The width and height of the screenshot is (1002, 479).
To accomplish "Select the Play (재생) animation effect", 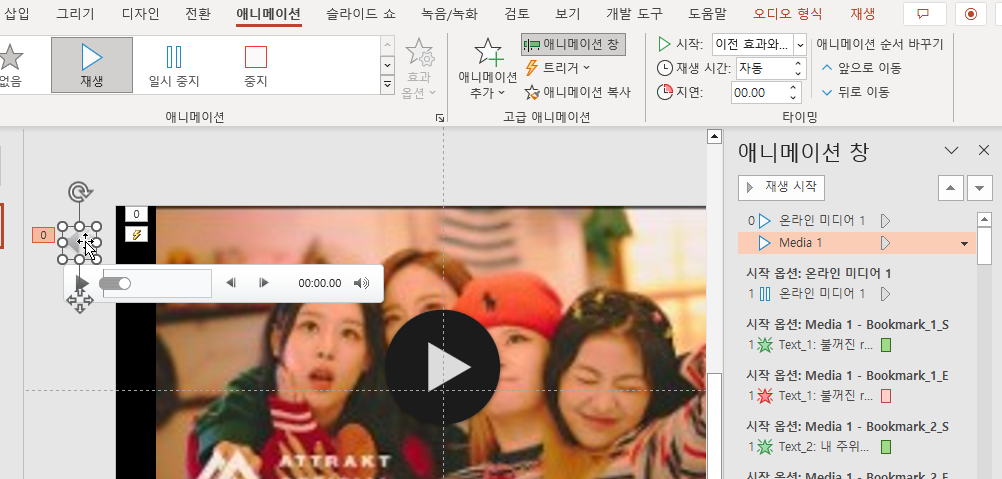I will tap(92, 65).
